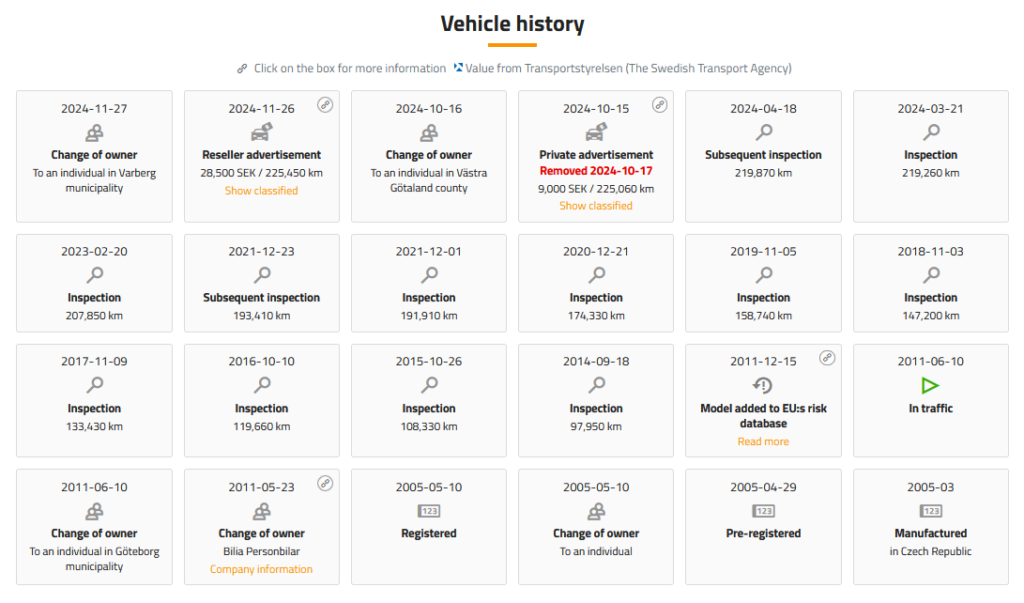Open the Pre-registered 2005-04-29 card

pos(763,526)
